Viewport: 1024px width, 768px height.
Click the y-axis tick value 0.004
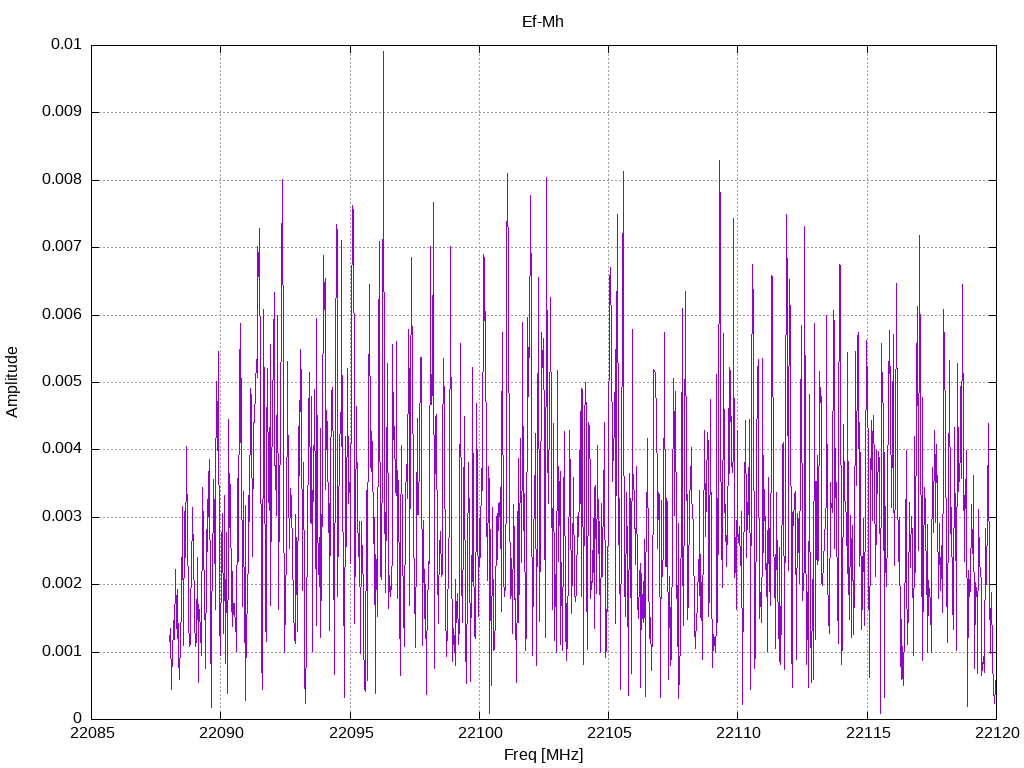pyautogui.click(x=62, y=449)
